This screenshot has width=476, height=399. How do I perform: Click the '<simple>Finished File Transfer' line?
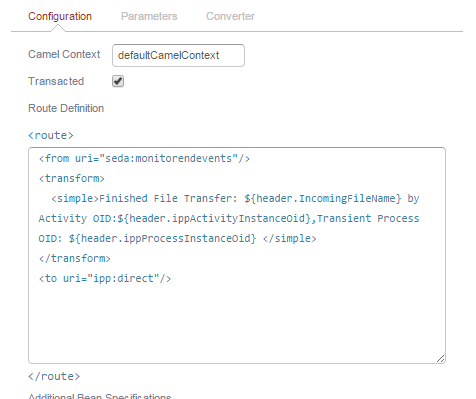pyautogui.click(x=235, y=198)
